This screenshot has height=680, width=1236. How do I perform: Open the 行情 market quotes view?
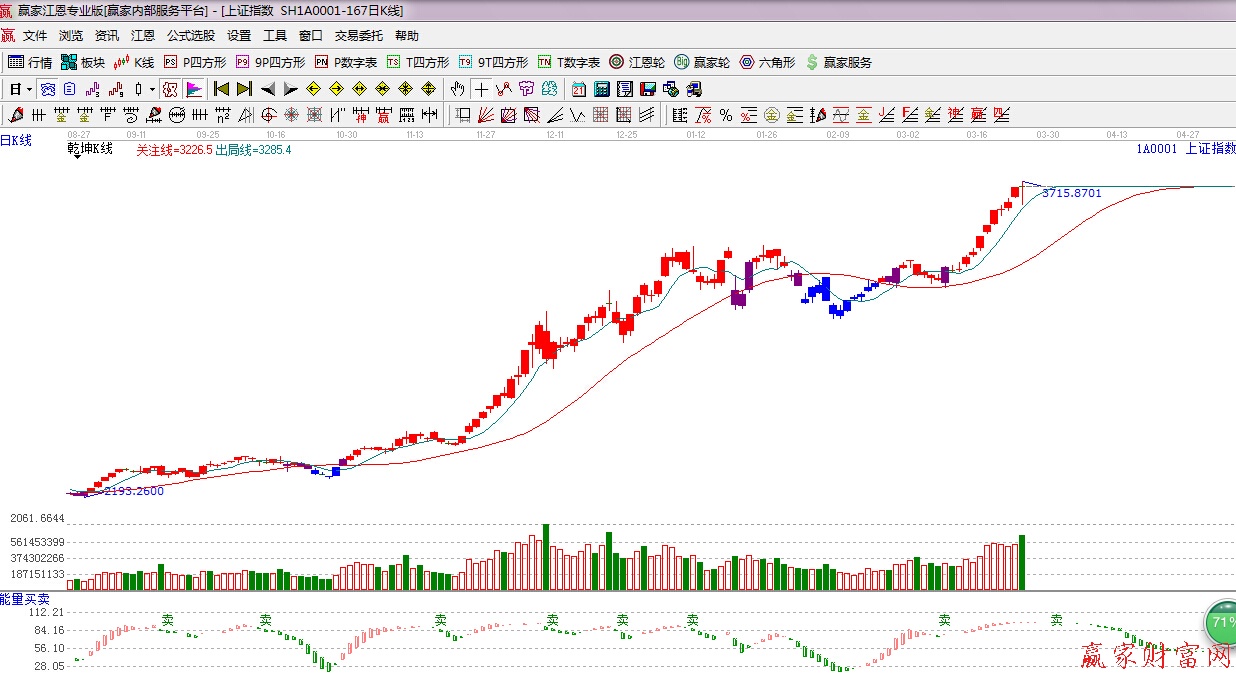point(30,62)
